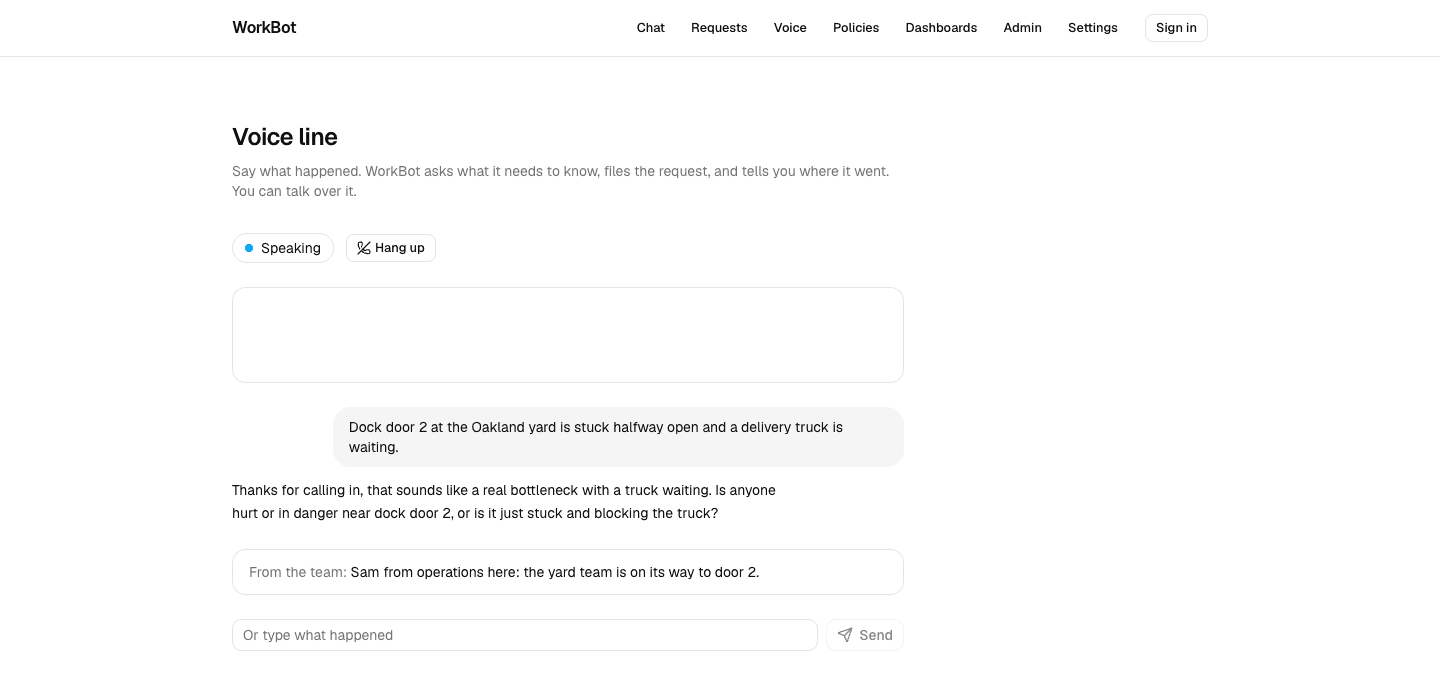
Task: Click the hang up phone icon
Action: pyautogui.click(x=364, y=248)
